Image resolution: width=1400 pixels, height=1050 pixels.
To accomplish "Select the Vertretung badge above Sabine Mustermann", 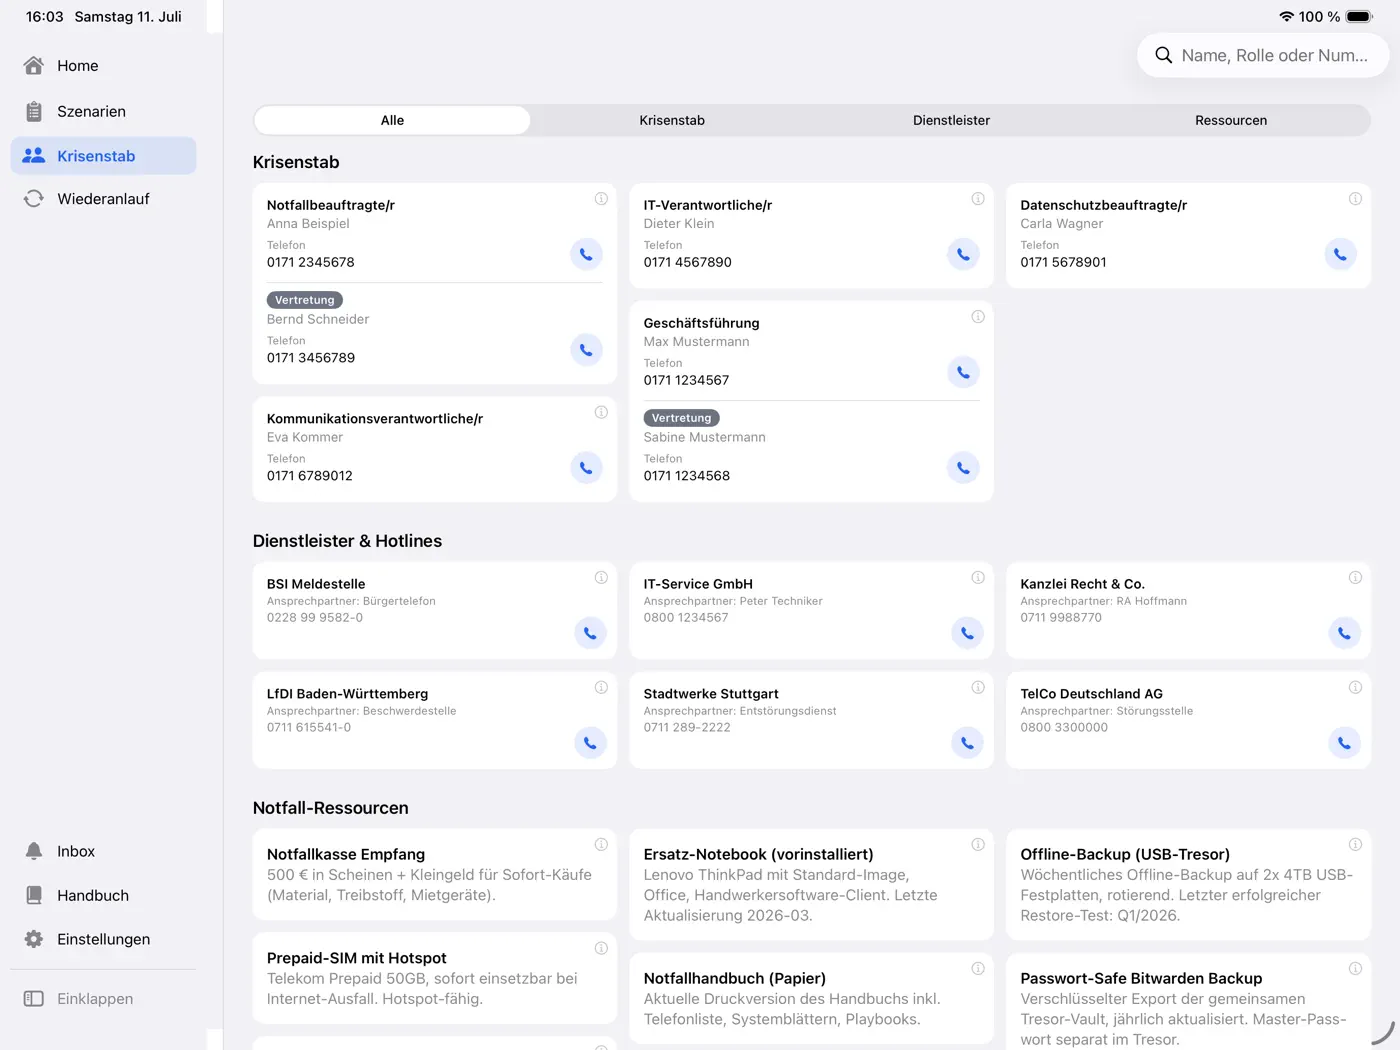I will point(682,418).
